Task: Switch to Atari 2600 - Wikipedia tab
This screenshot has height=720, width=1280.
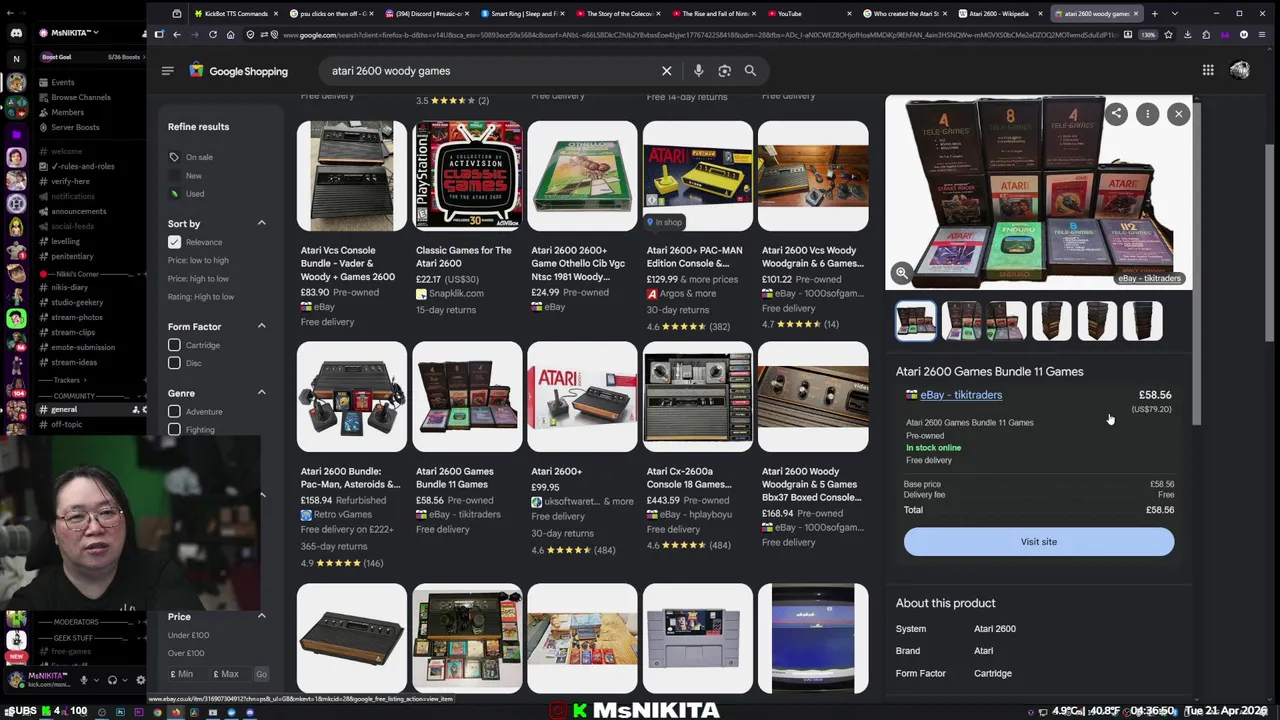Action: click(x=999, y=14)
